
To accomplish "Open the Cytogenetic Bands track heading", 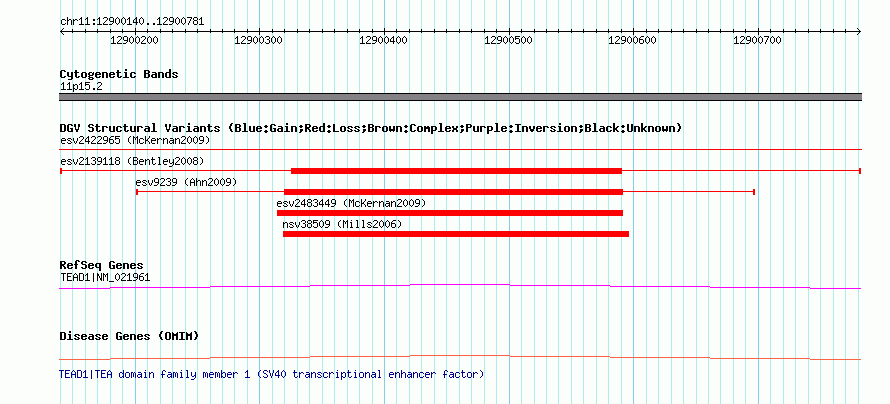I will coord(119,74).
